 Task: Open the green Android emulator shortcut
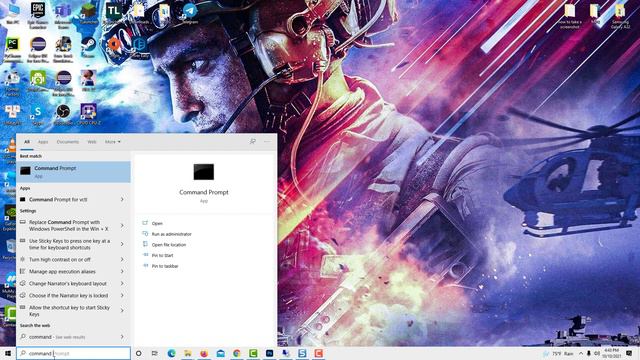38,81
